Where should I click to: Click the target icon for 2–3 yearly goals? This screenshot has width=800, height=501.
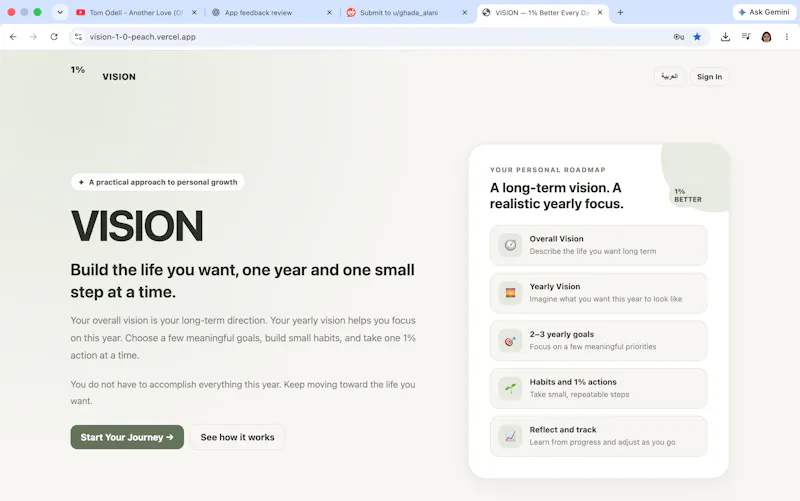510,341
